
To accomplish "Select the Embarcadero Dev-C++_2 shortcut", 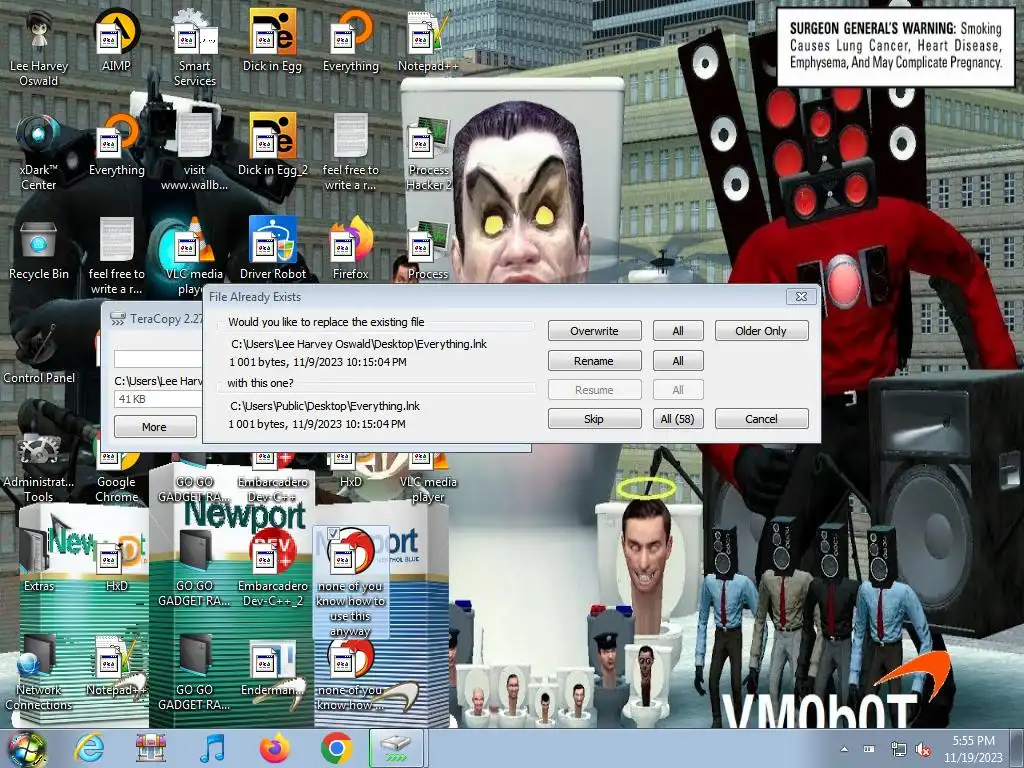I will pyautogui.click(x=272, y=568).
